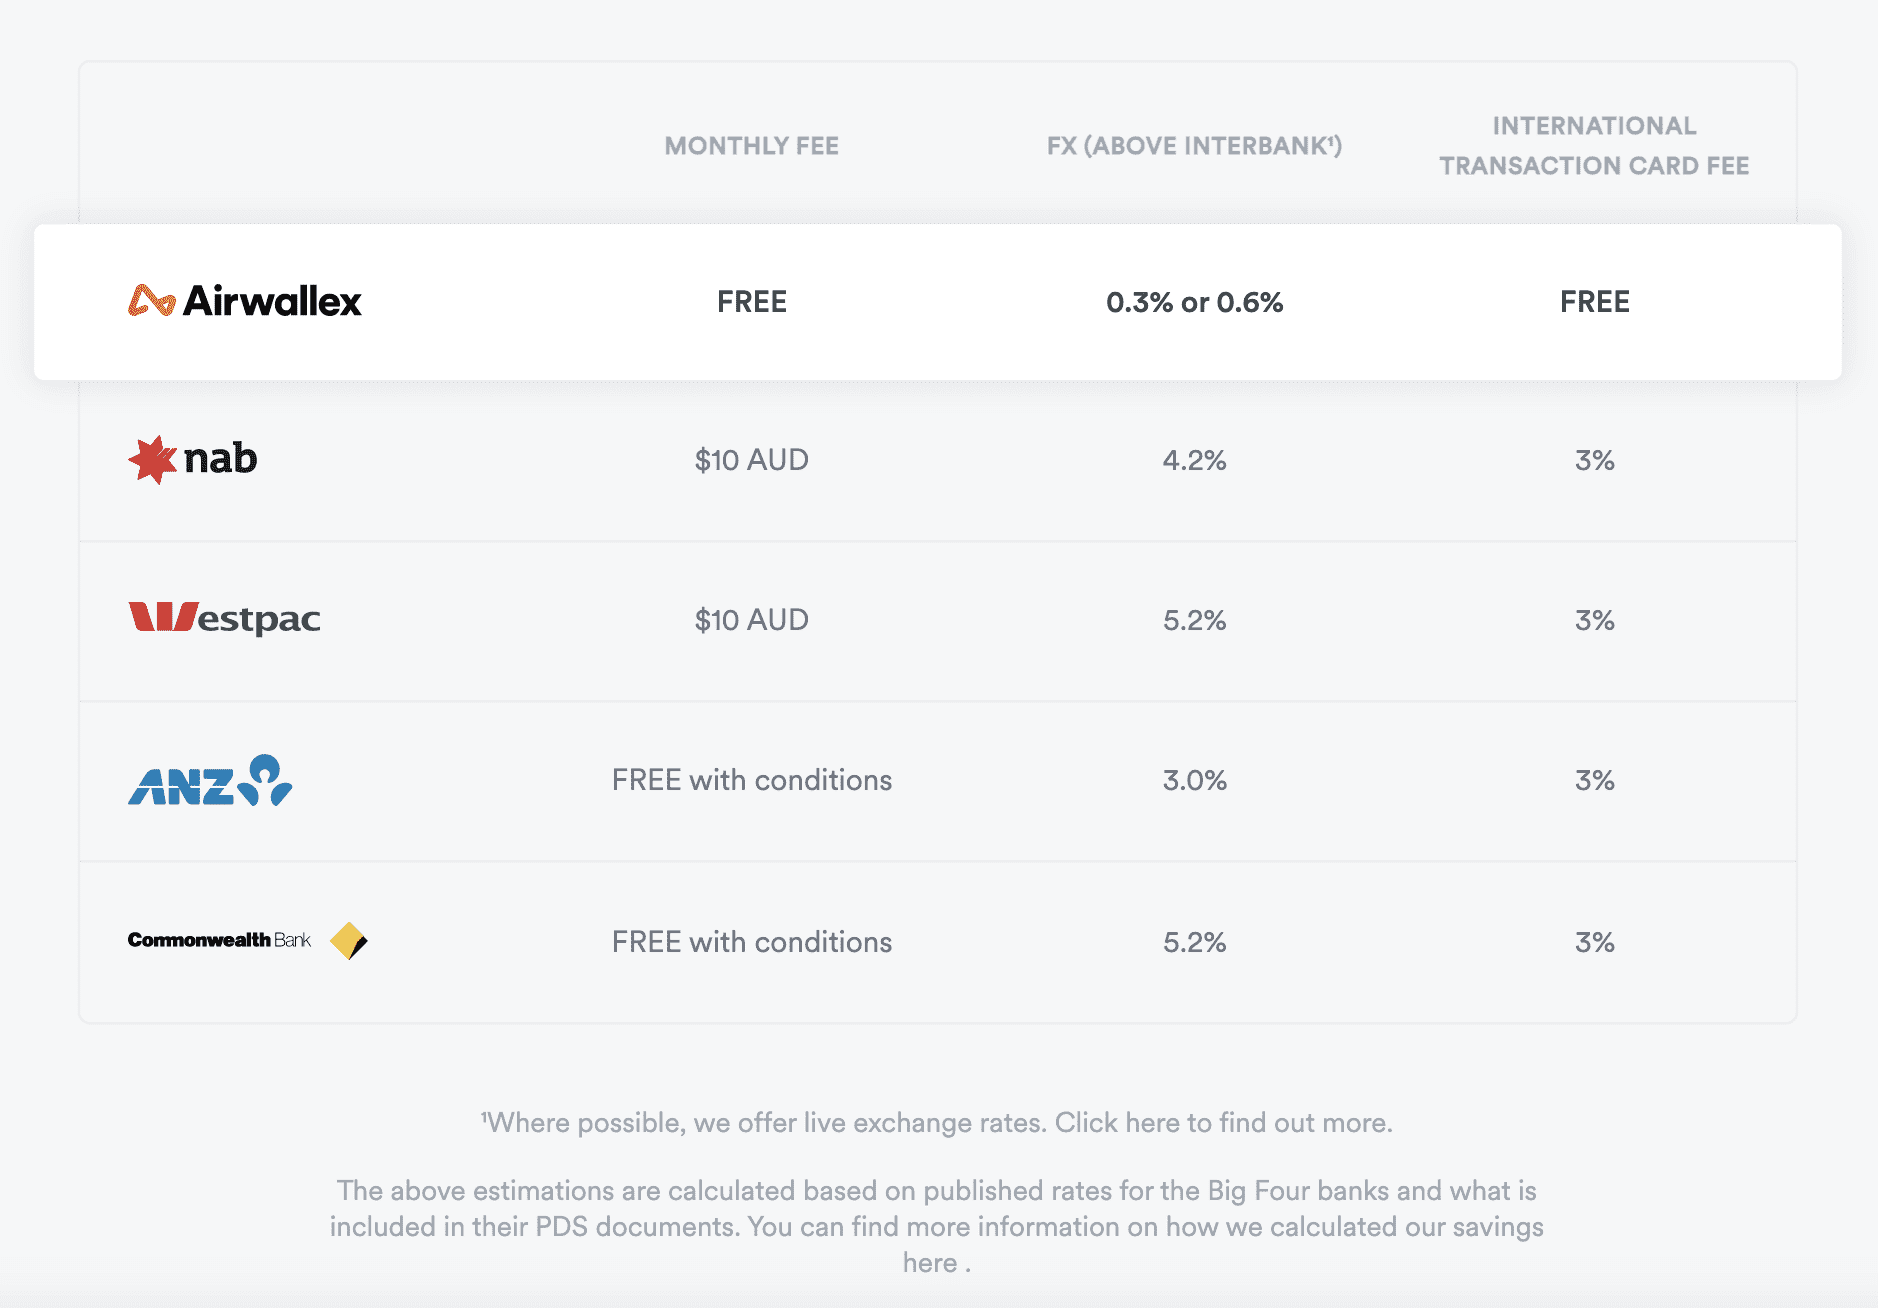
Task: Click Airwallex FREE card fee cell
Action: [1595, 302]
